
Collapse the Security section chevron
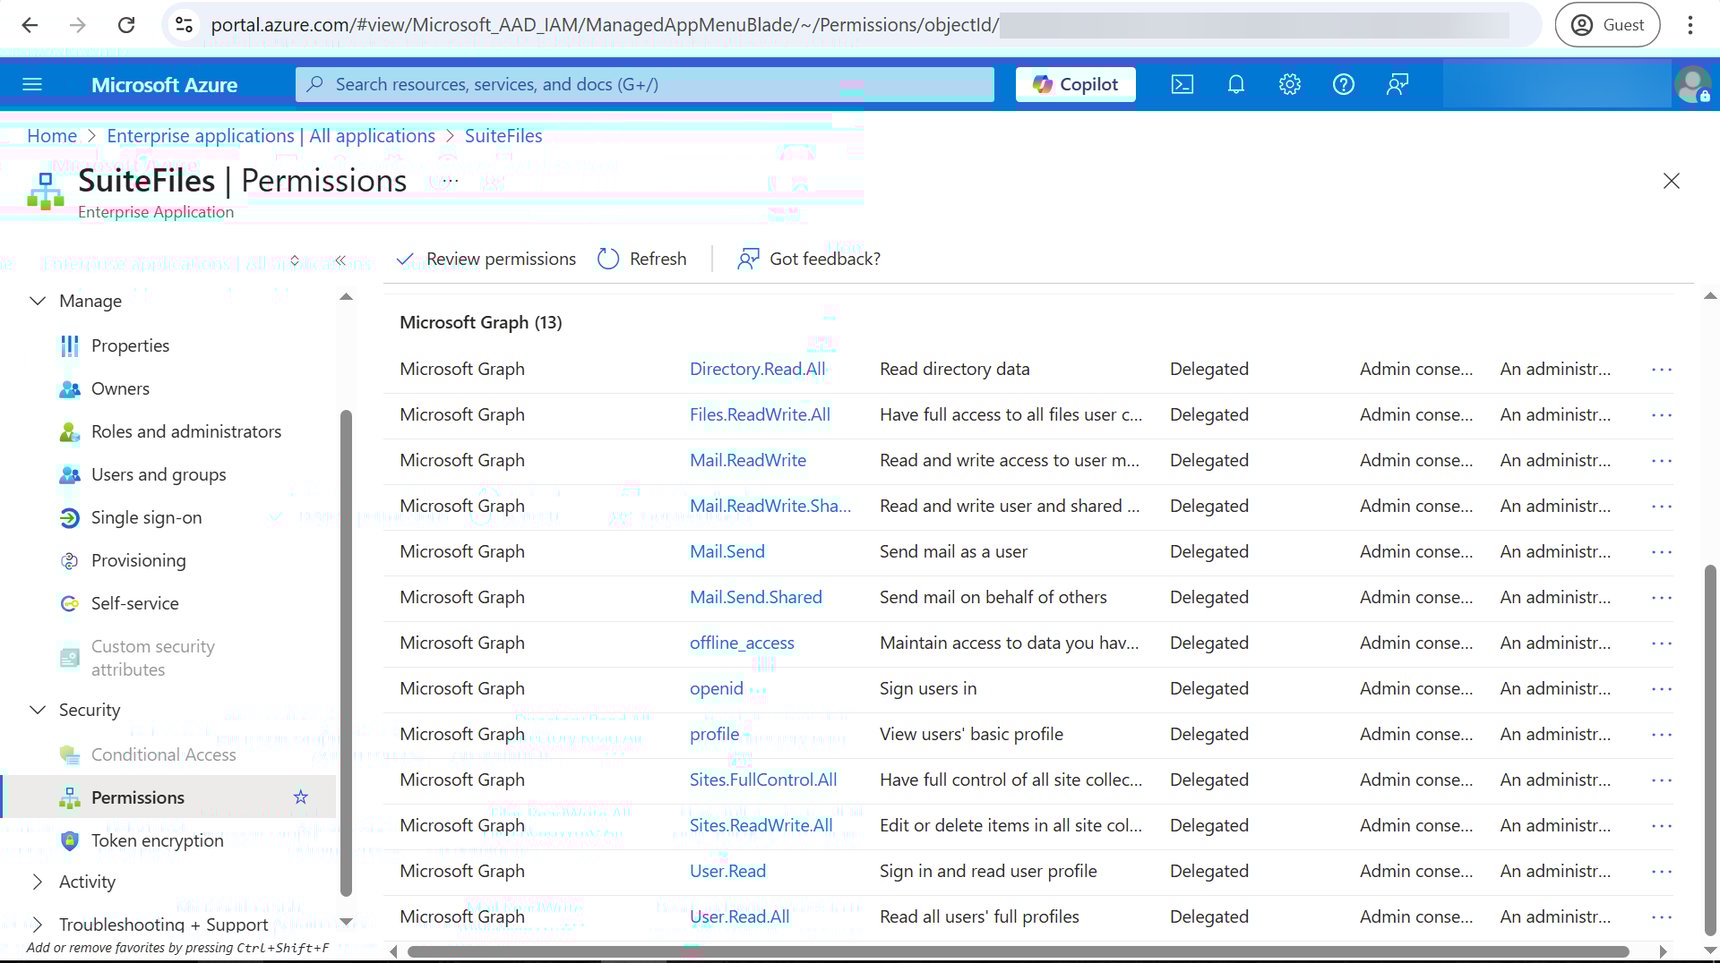37,709
